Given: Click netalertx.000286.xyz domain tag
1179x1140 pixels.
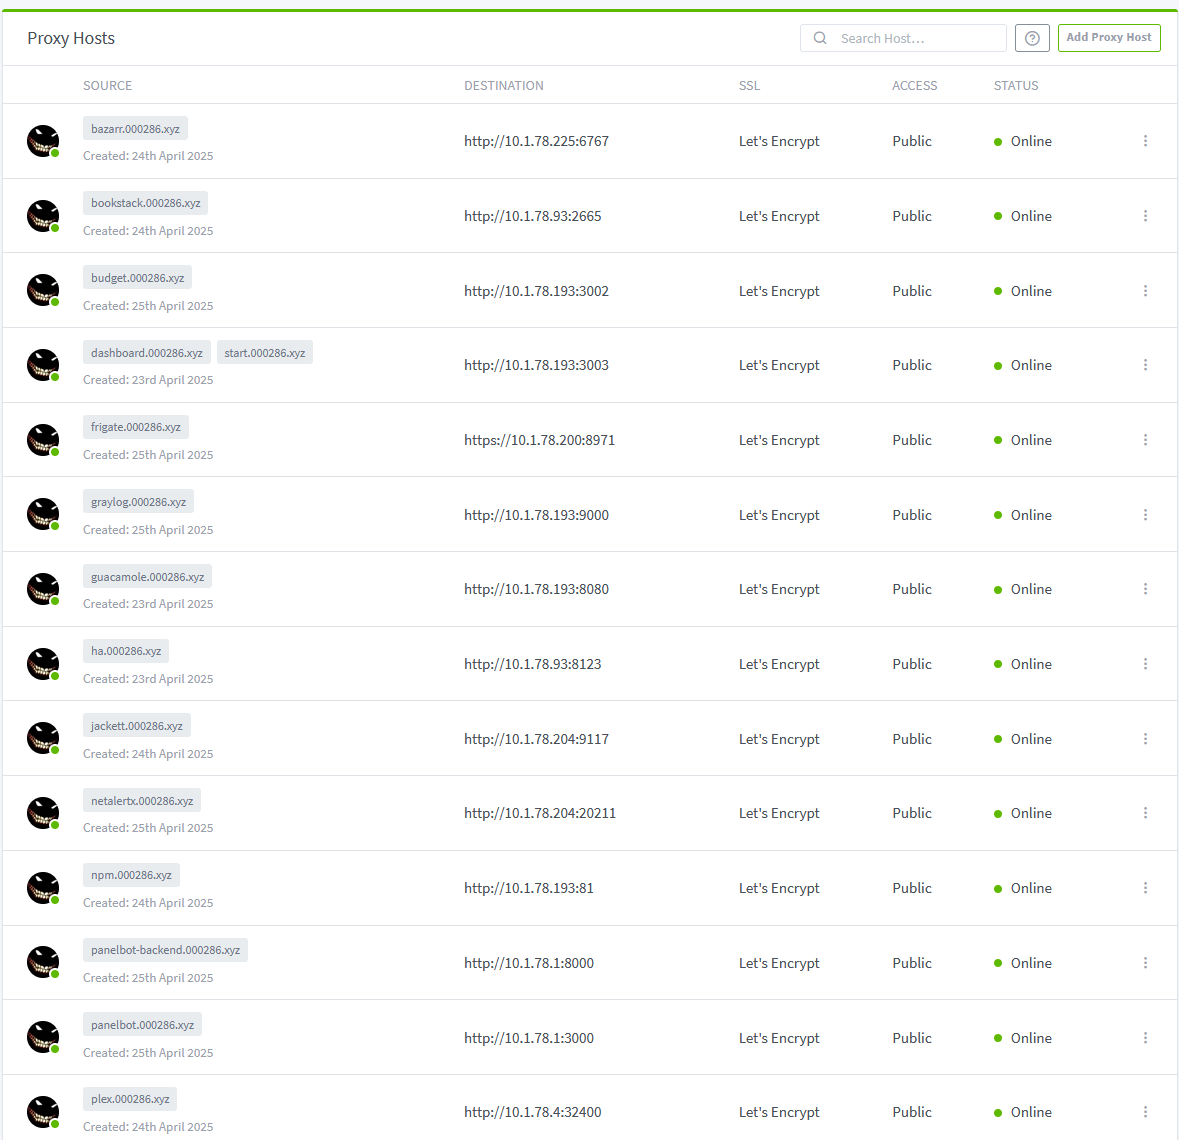Looking at the screenshot, I should click(x=142, y=801).
